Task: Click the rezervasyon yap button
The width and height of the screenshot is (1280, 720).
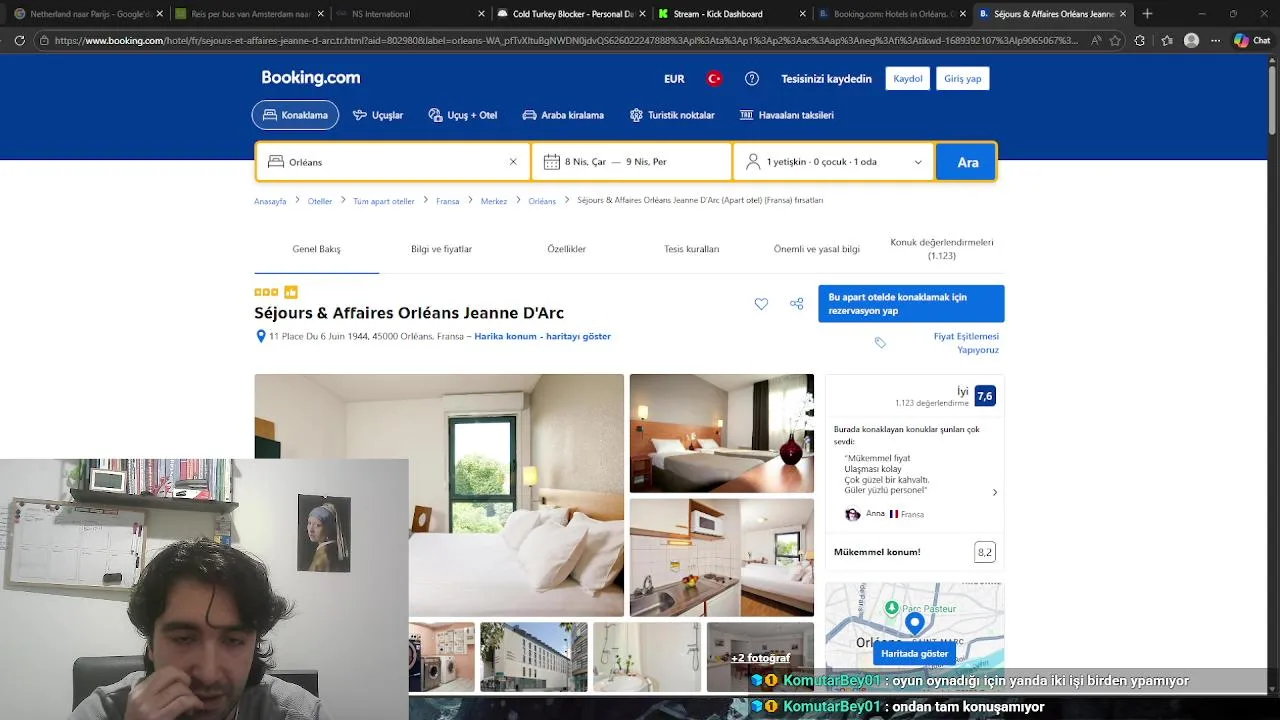Action: click(x=911, y=304)
